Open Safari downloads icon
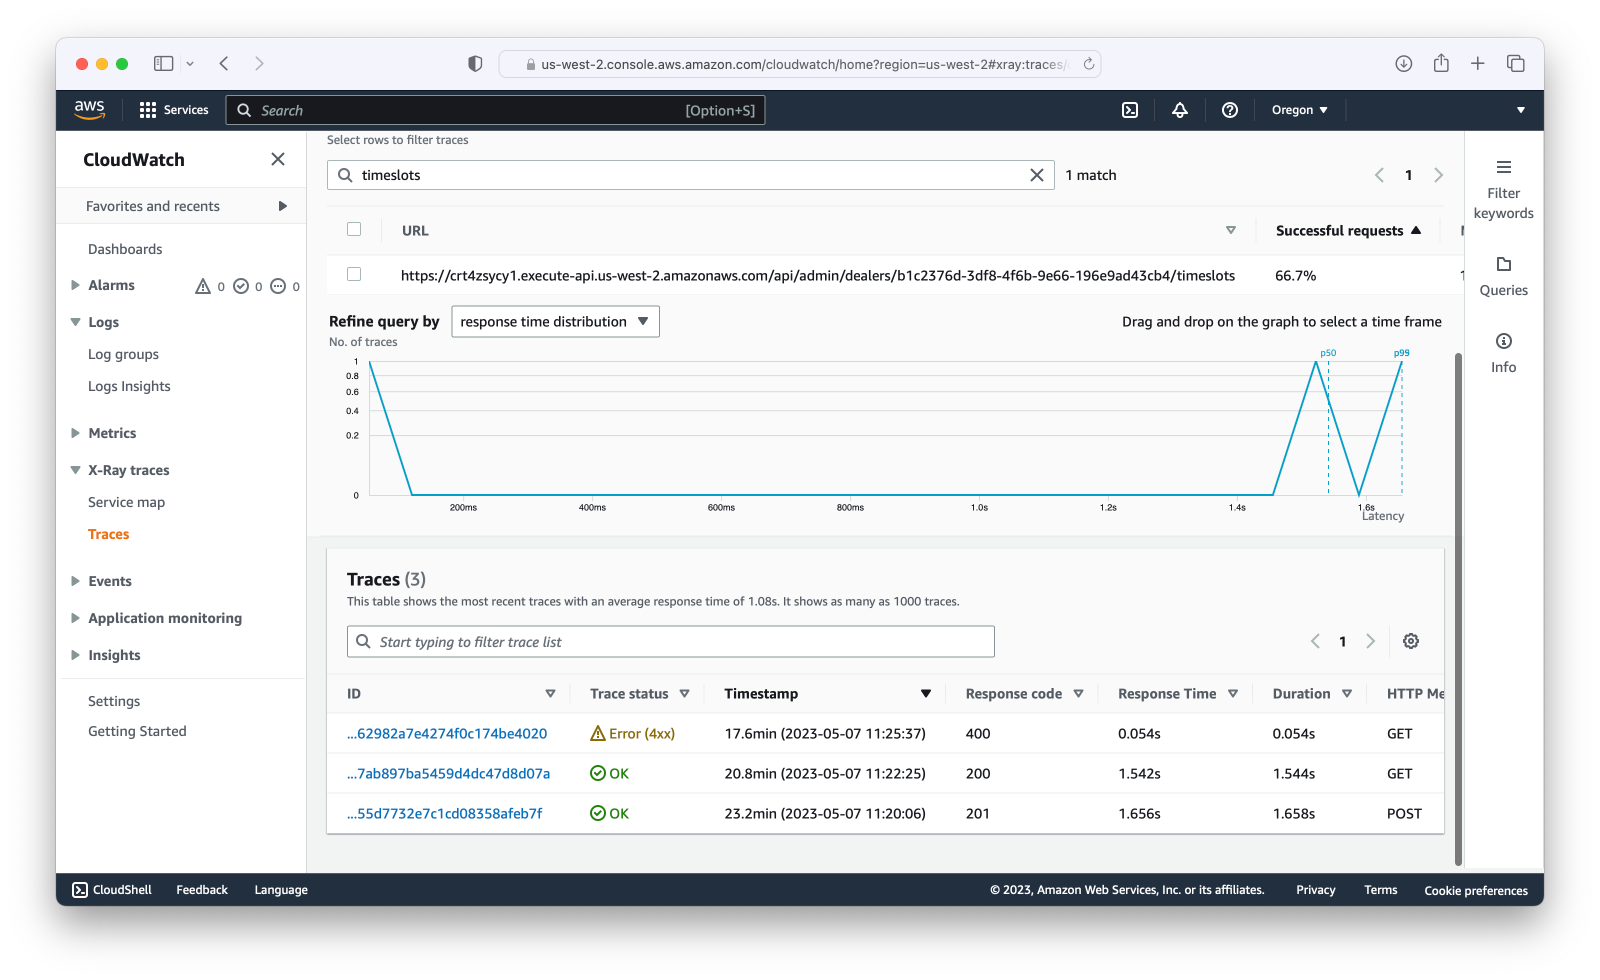 (x=1404, y=63)
